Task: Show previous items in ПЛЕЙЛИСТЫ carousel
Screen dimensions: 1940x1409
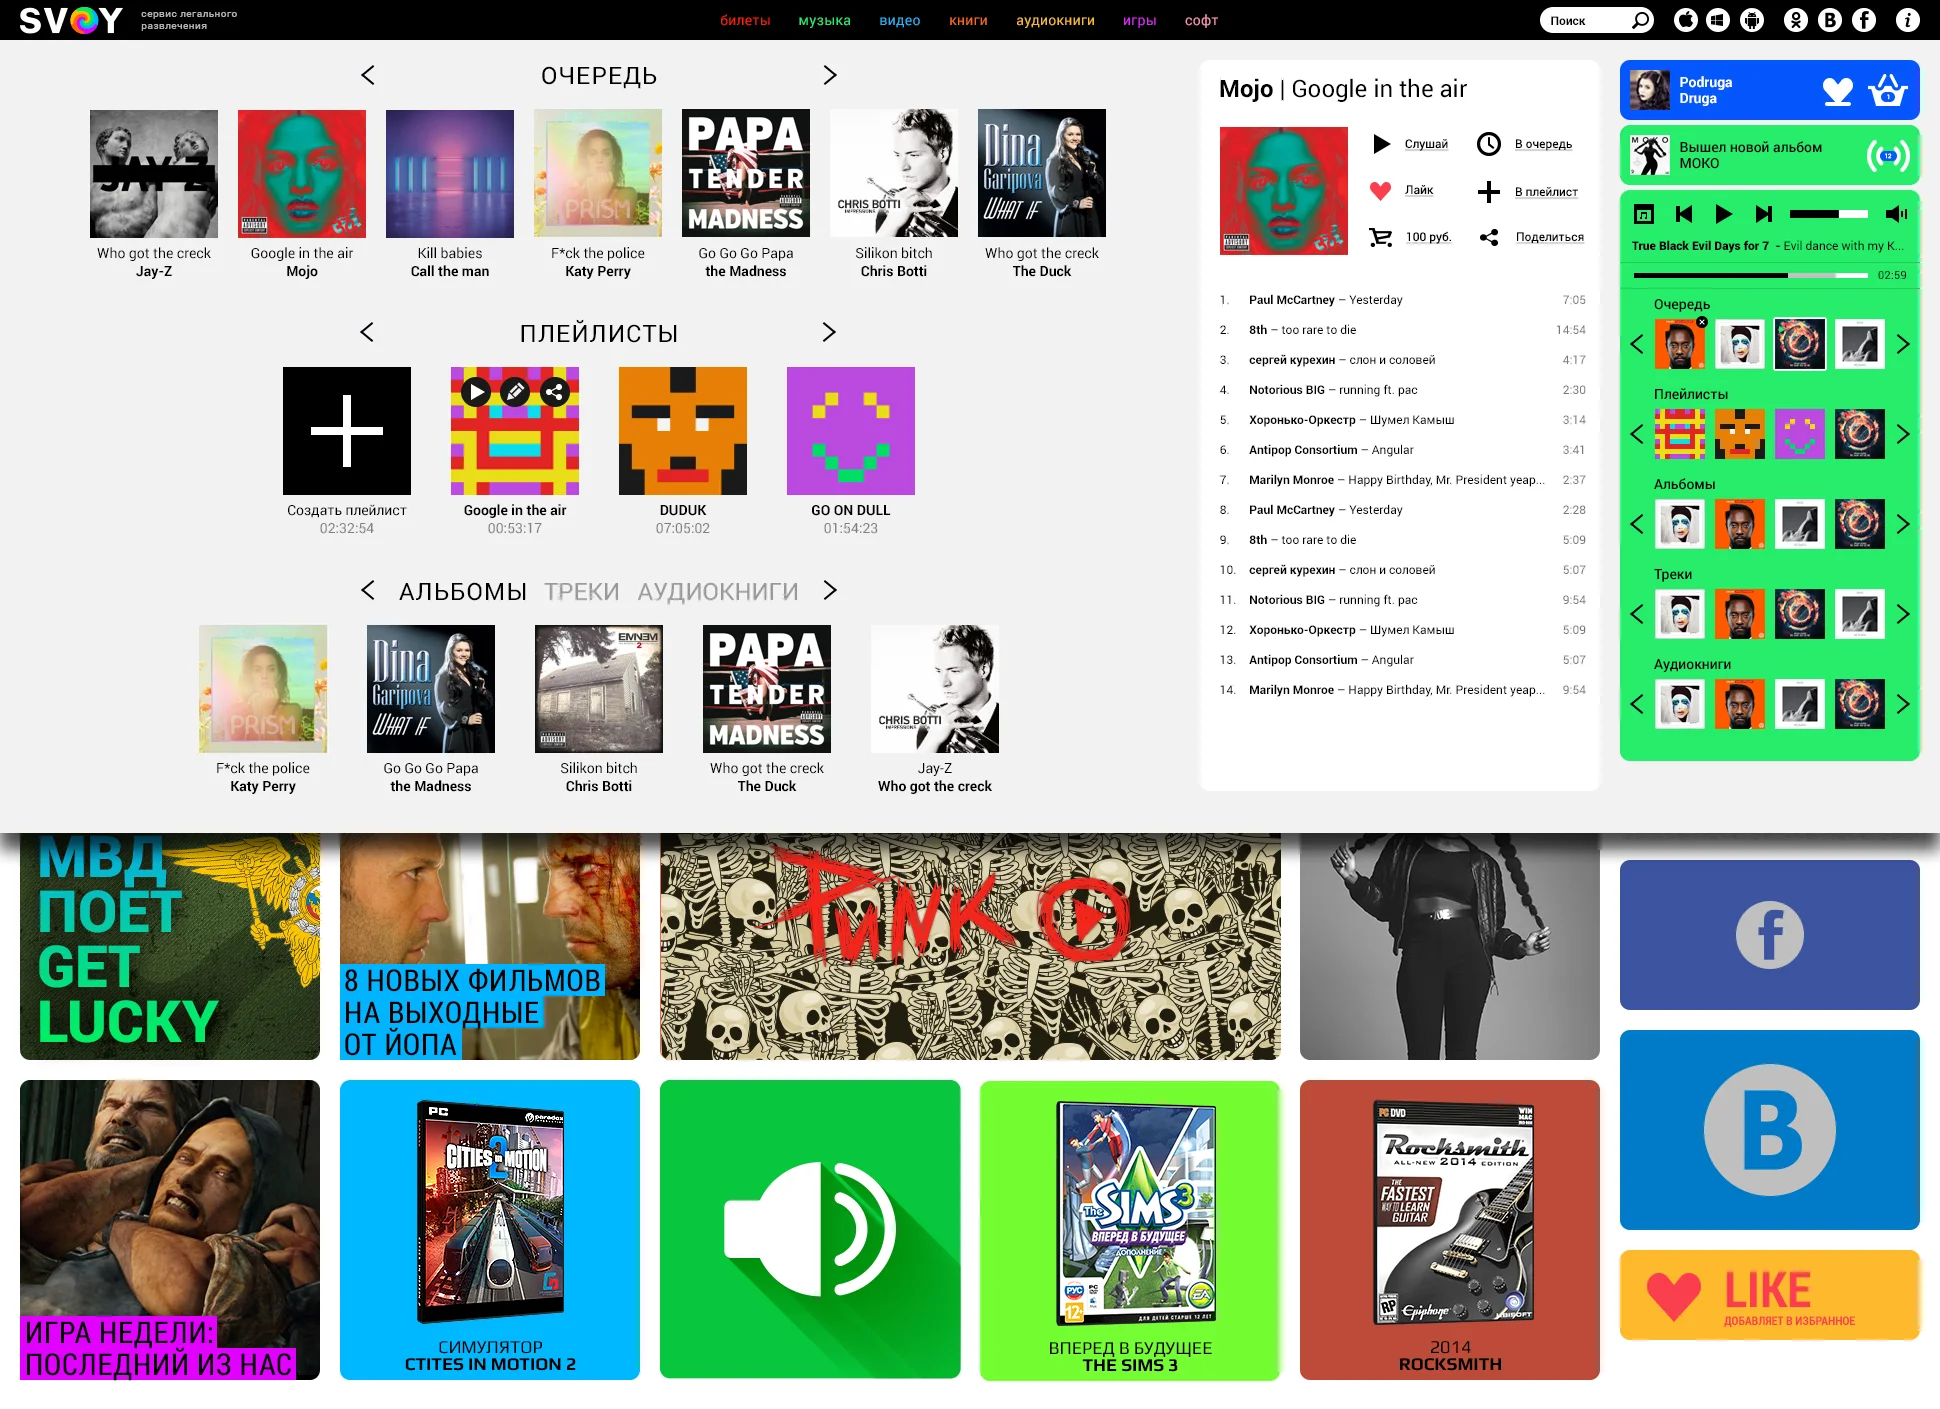Action: click(x=367, y=332)
